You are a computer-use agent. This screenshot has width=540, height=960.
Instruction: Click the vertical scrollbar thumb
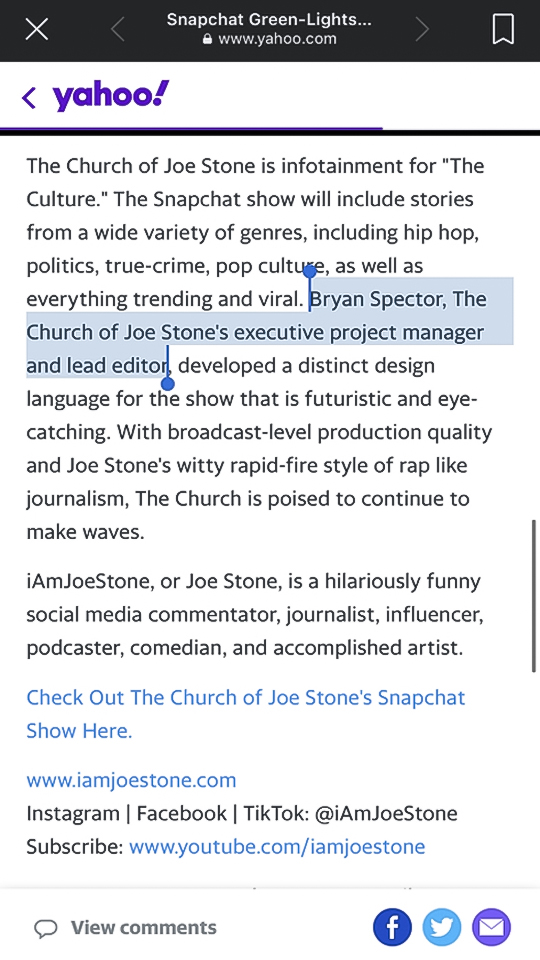tap(534, 596)
